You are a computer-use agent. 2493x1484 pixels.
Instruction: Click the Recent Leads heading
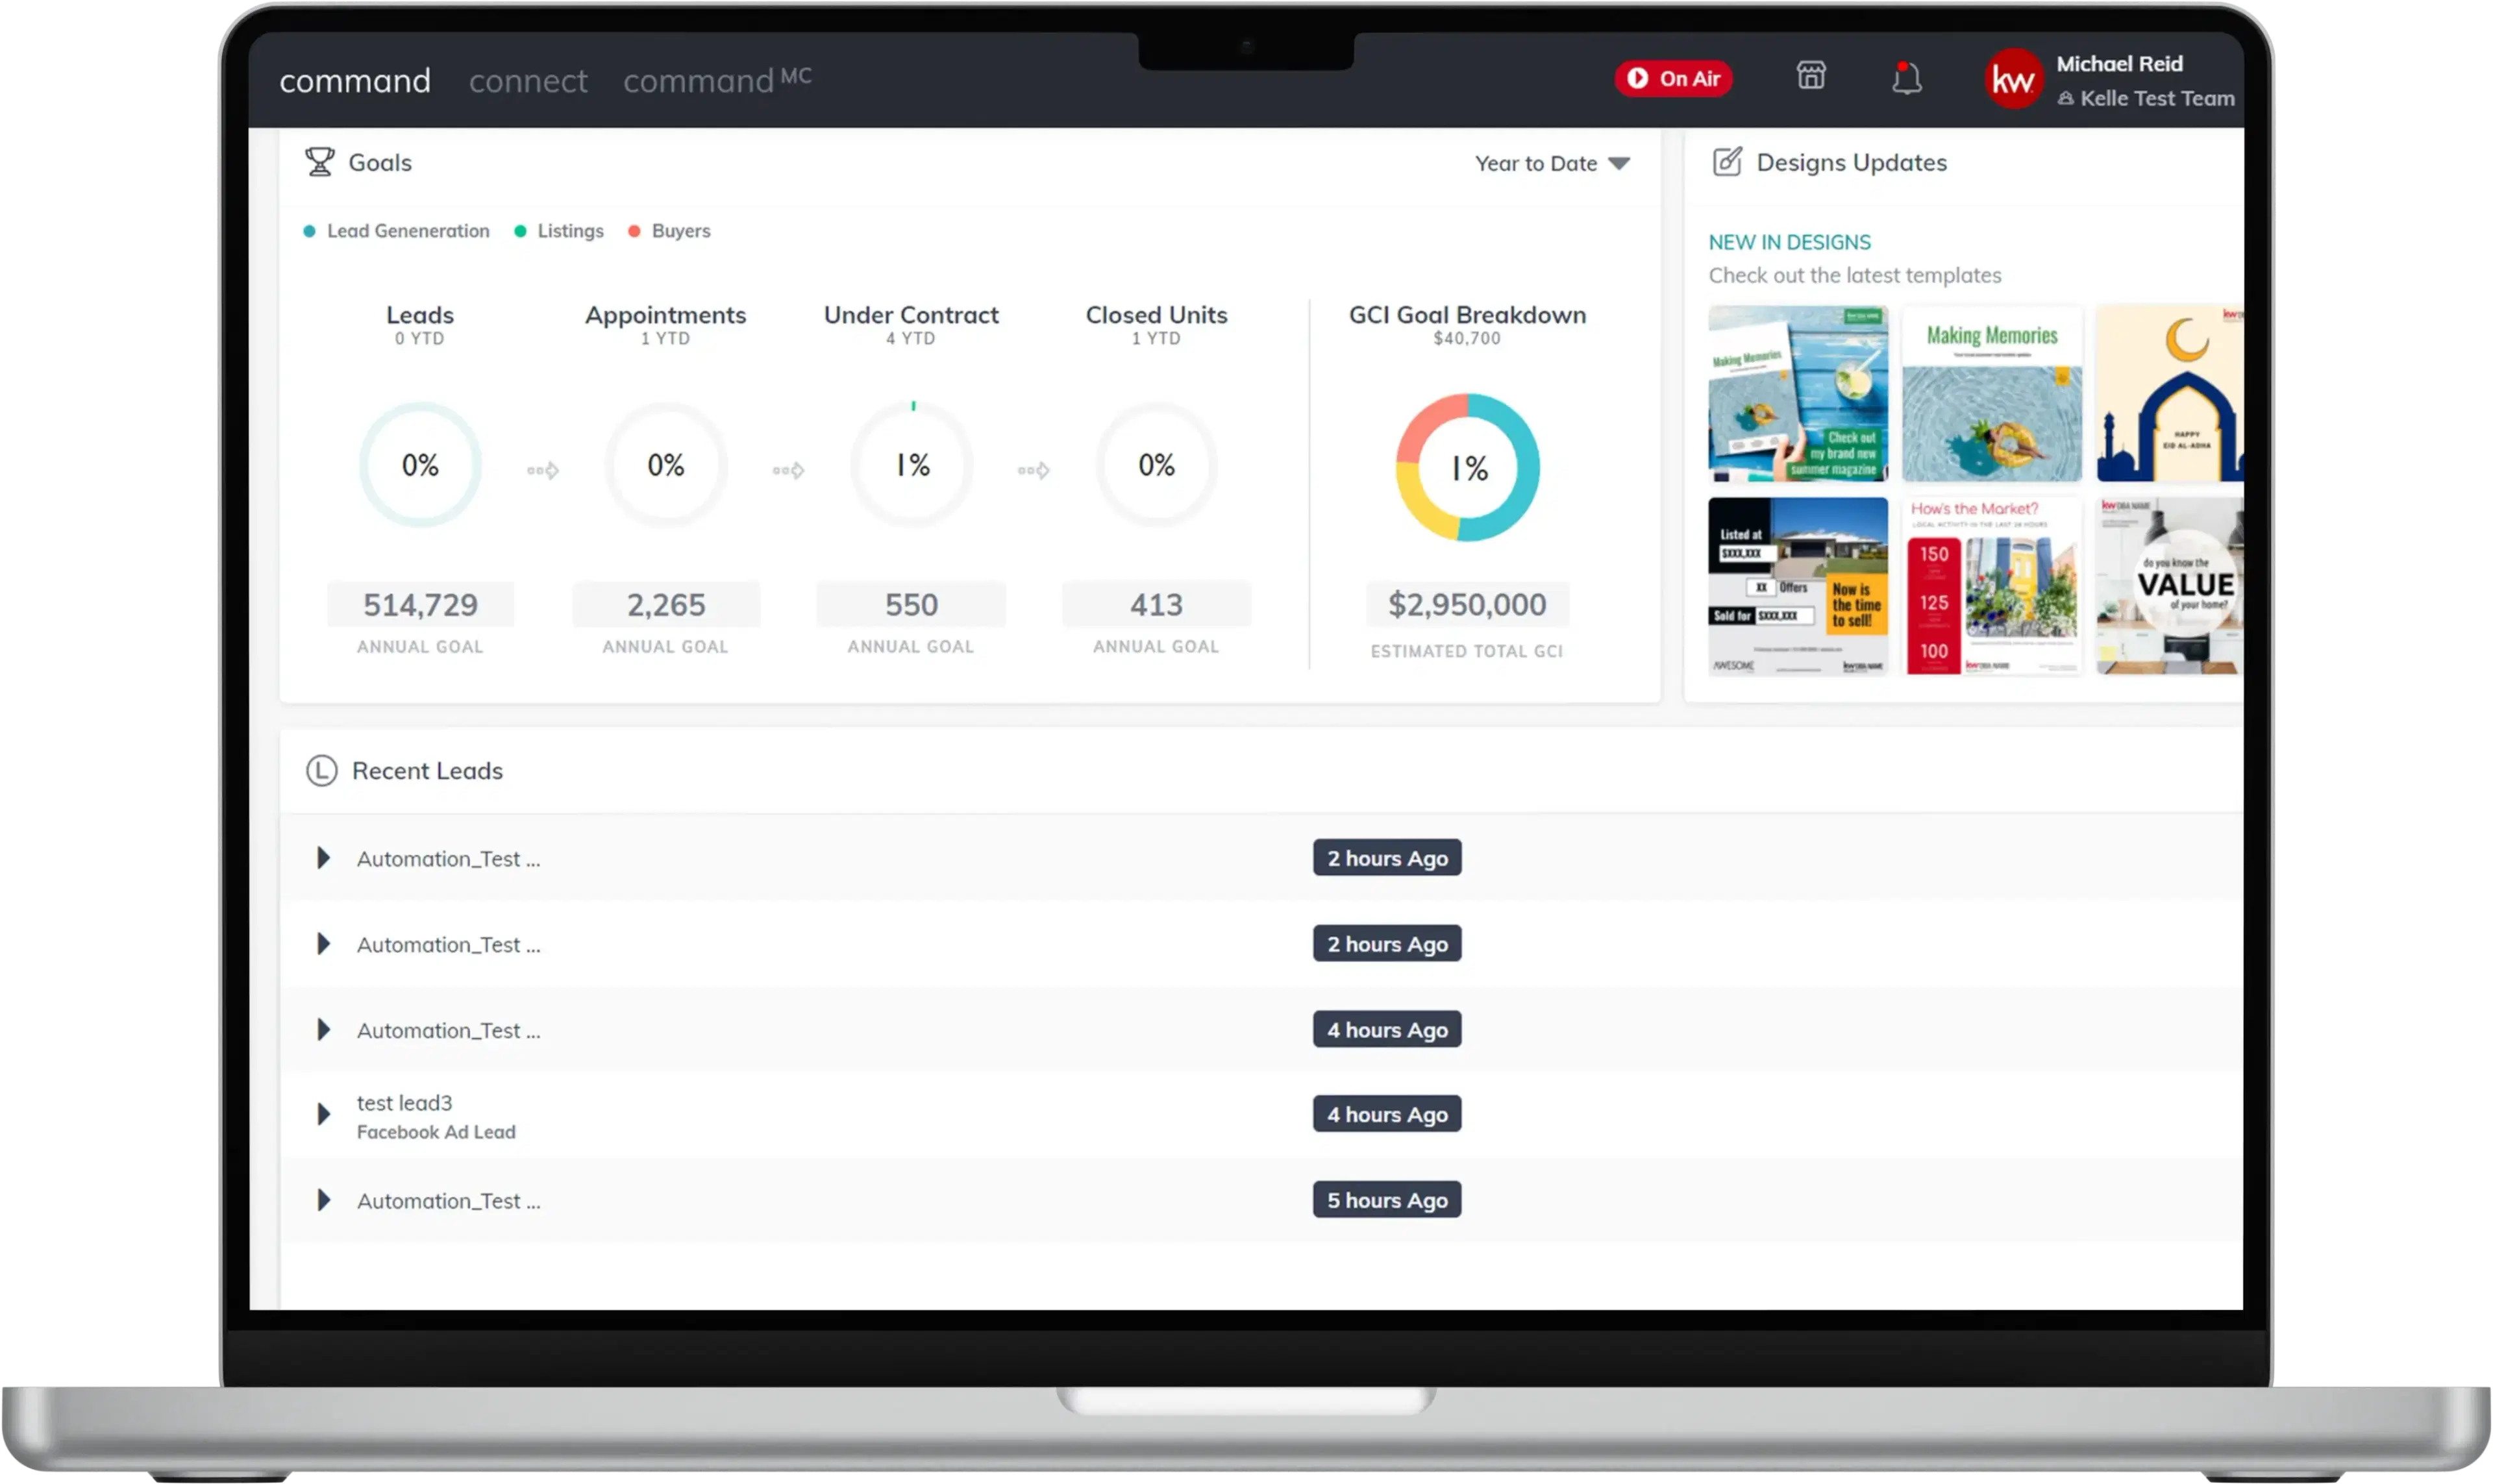coord(427,770)
